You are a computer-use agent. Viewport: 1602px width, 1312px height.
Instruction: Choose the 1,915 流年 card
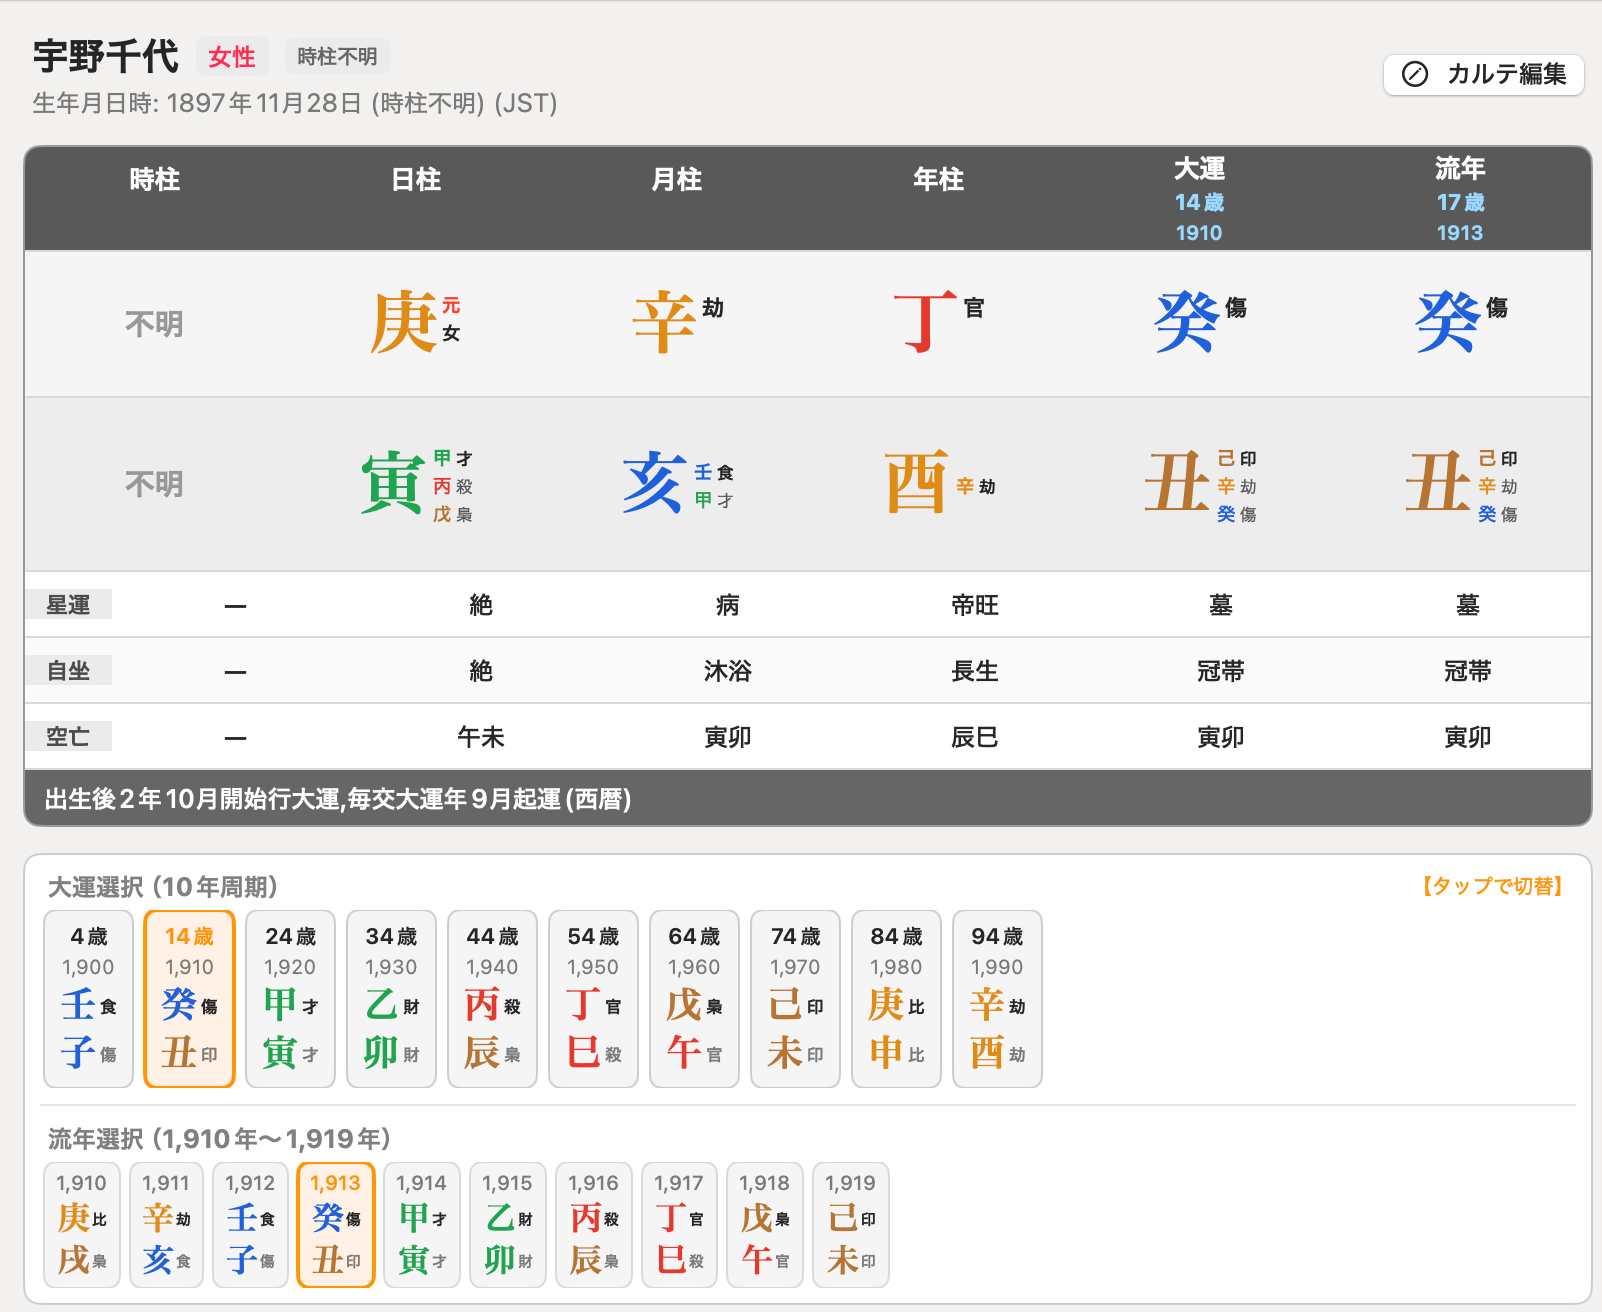point(508,1224)
